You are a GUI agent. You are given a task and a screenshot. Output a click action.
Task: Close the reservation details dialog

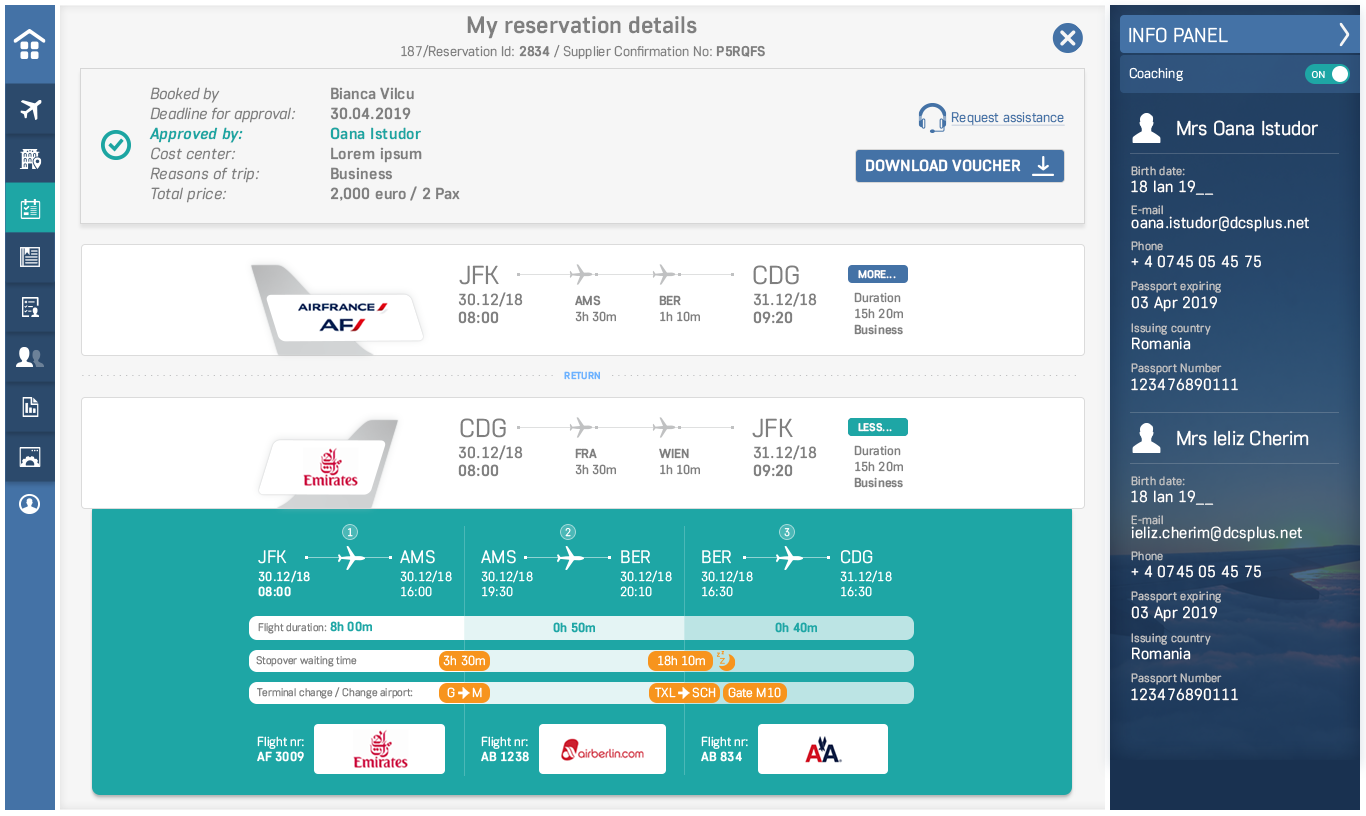click(1068, 39)
